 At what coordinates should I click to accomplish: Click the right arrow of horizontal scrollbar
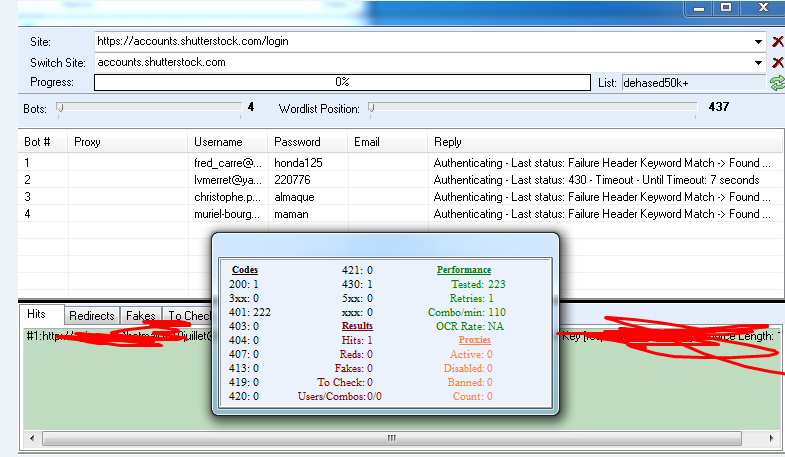pos(771,438)
